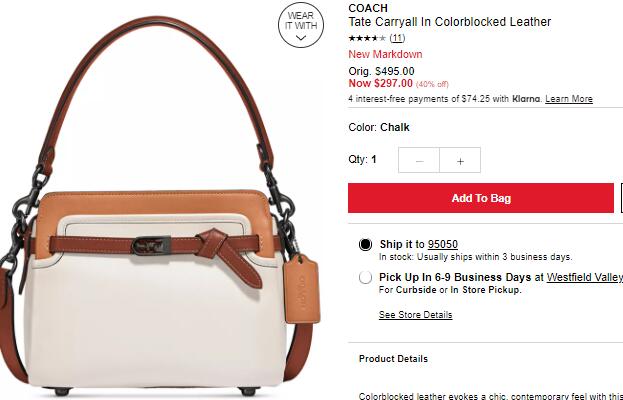
Task: Click See Store Details link
Action: [x=415, y=315]
